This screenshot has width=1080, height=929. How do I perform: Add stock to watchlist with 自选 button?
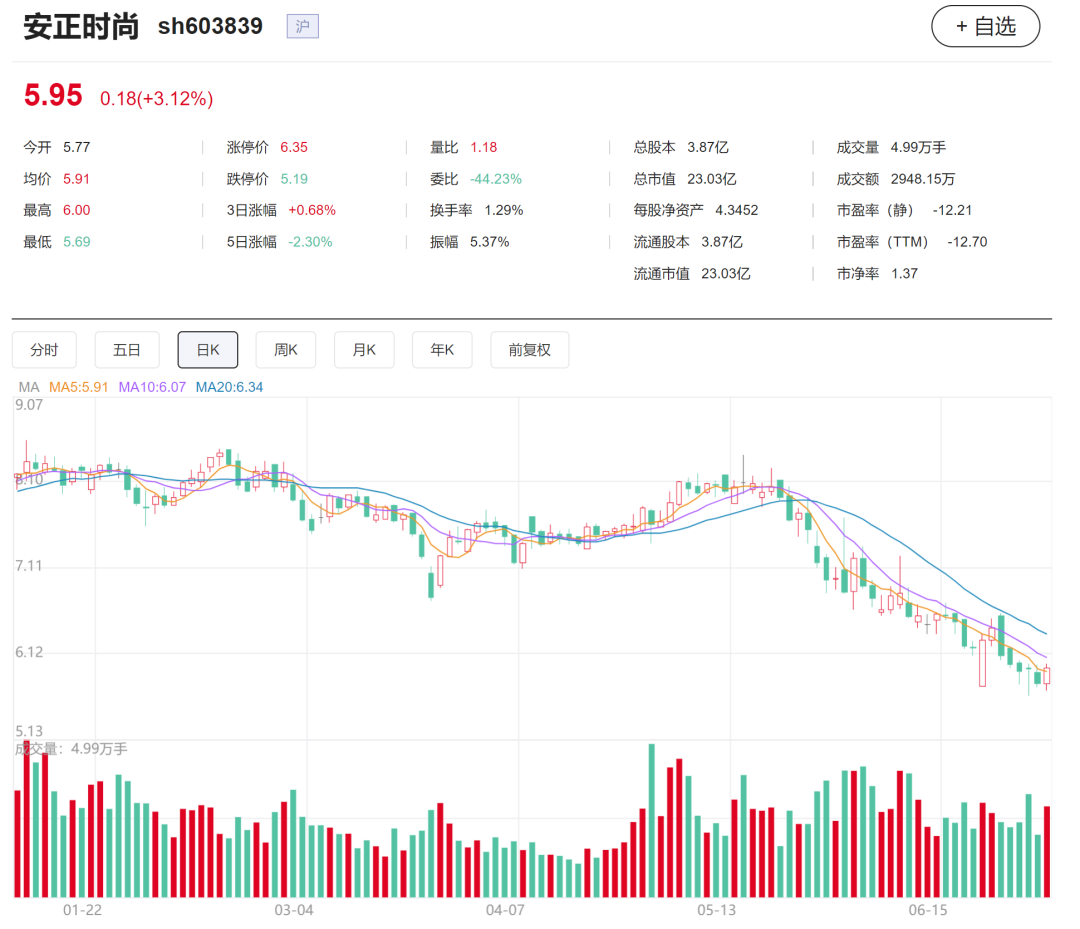(985, 27)
